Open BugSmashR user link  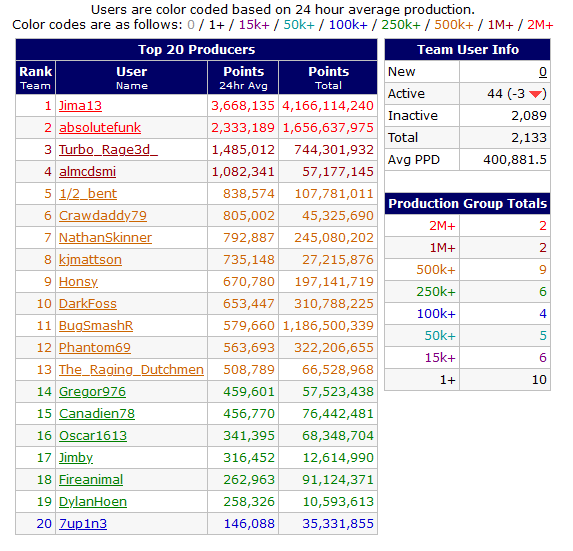point(96,326)
